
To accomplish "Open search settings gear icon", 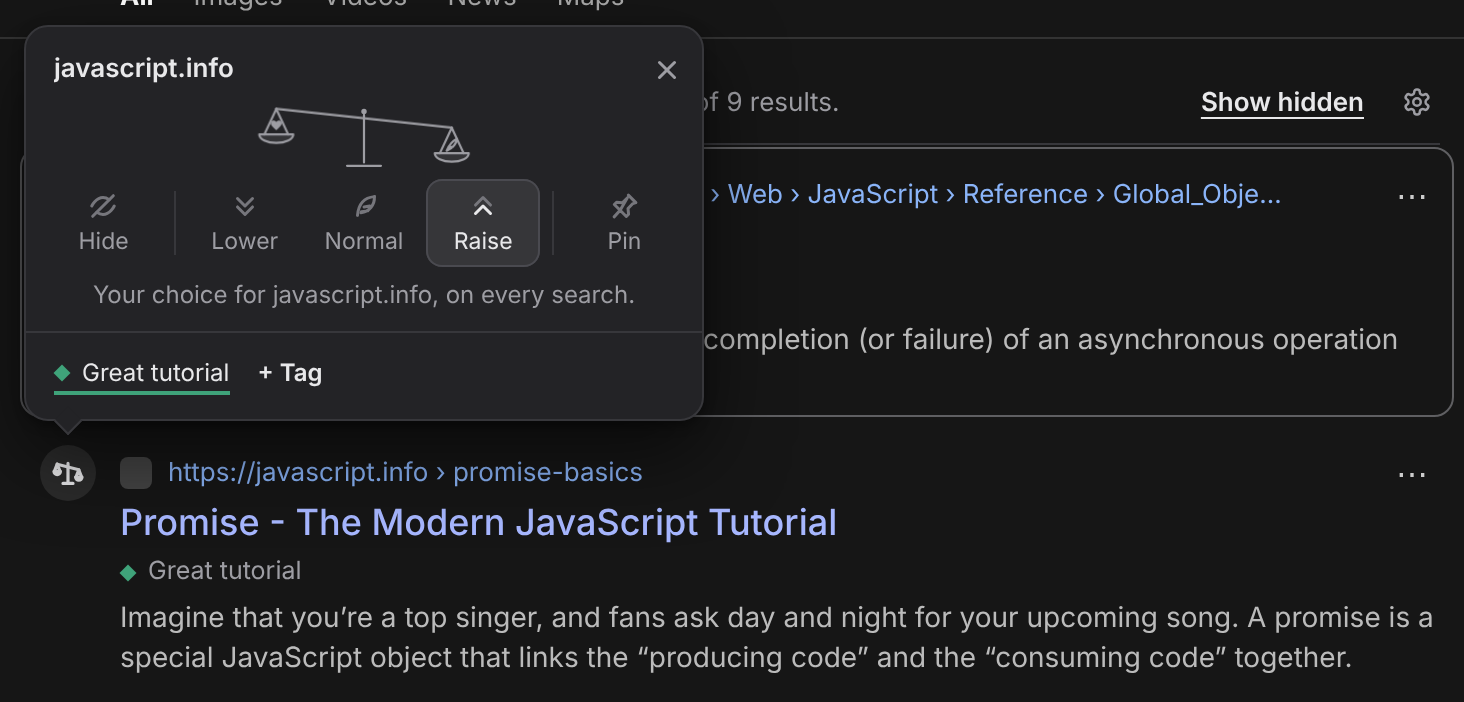I will (1417, 102).
